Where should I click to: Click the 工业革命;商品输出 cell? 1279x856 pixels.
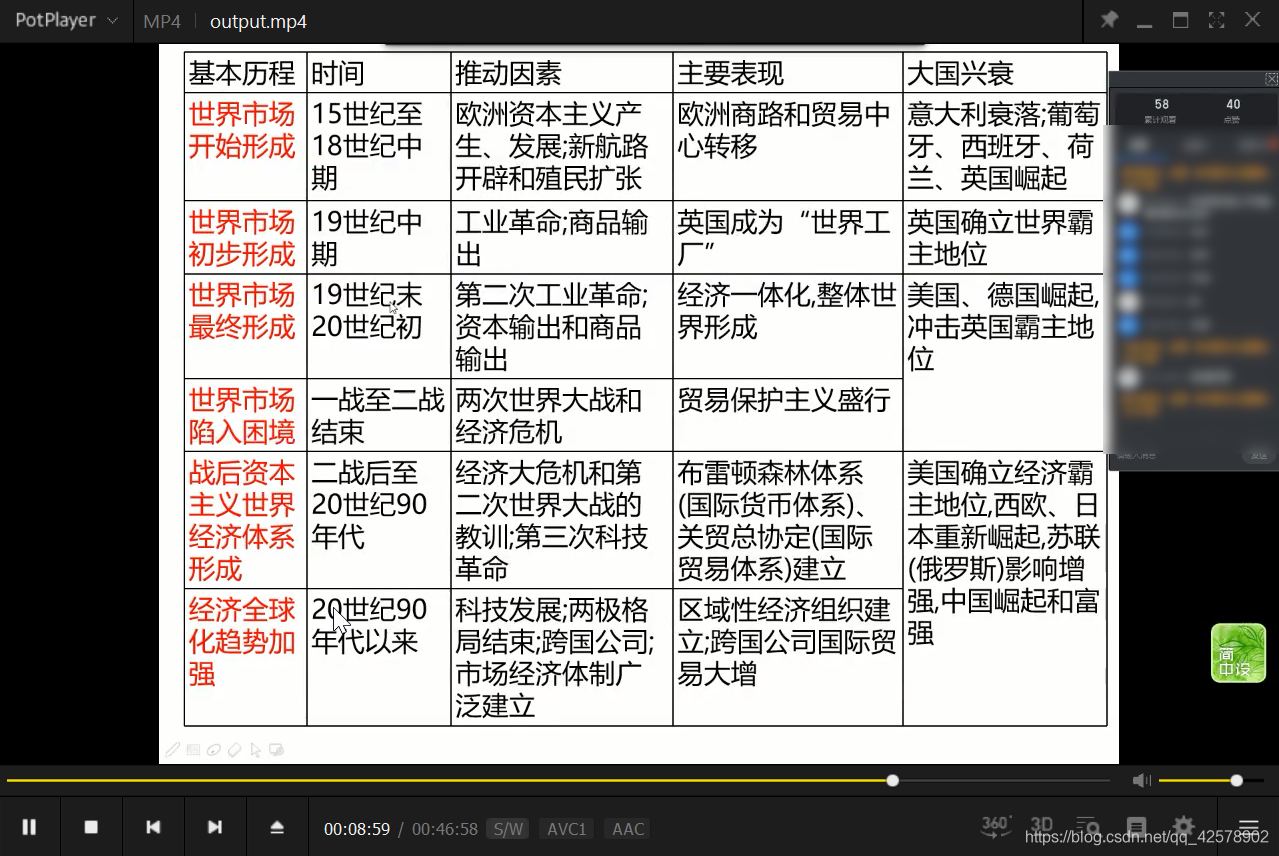point(562,237)
